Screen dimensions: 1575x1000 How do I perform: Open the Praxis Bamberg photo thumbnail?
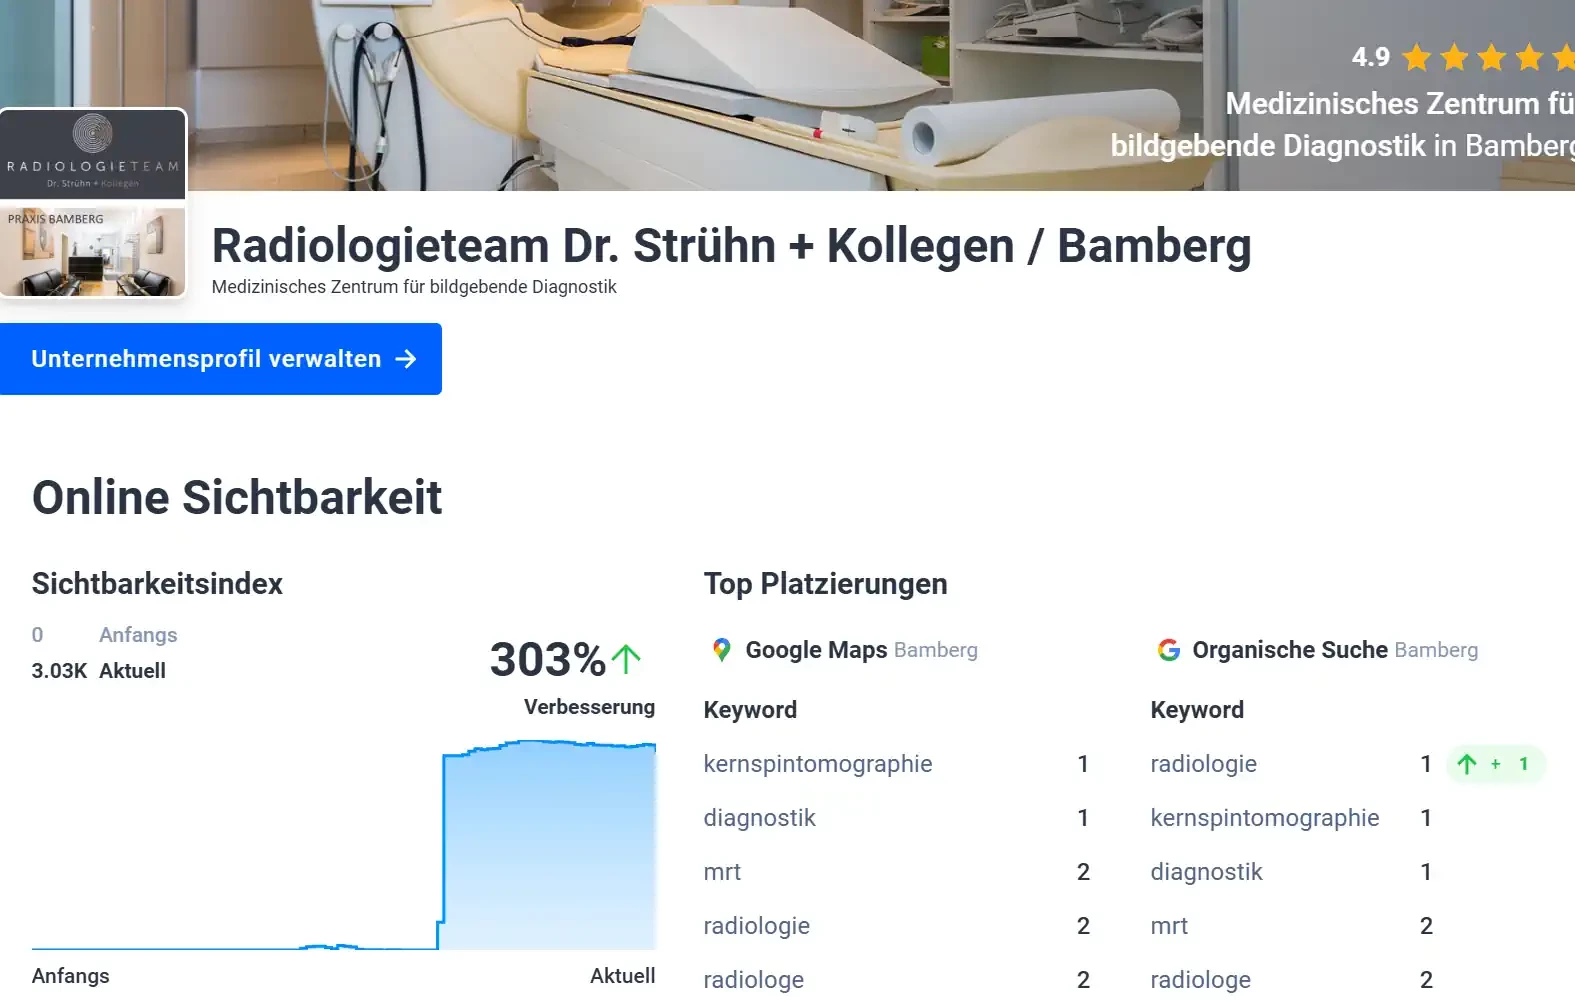tap(93, 251)
